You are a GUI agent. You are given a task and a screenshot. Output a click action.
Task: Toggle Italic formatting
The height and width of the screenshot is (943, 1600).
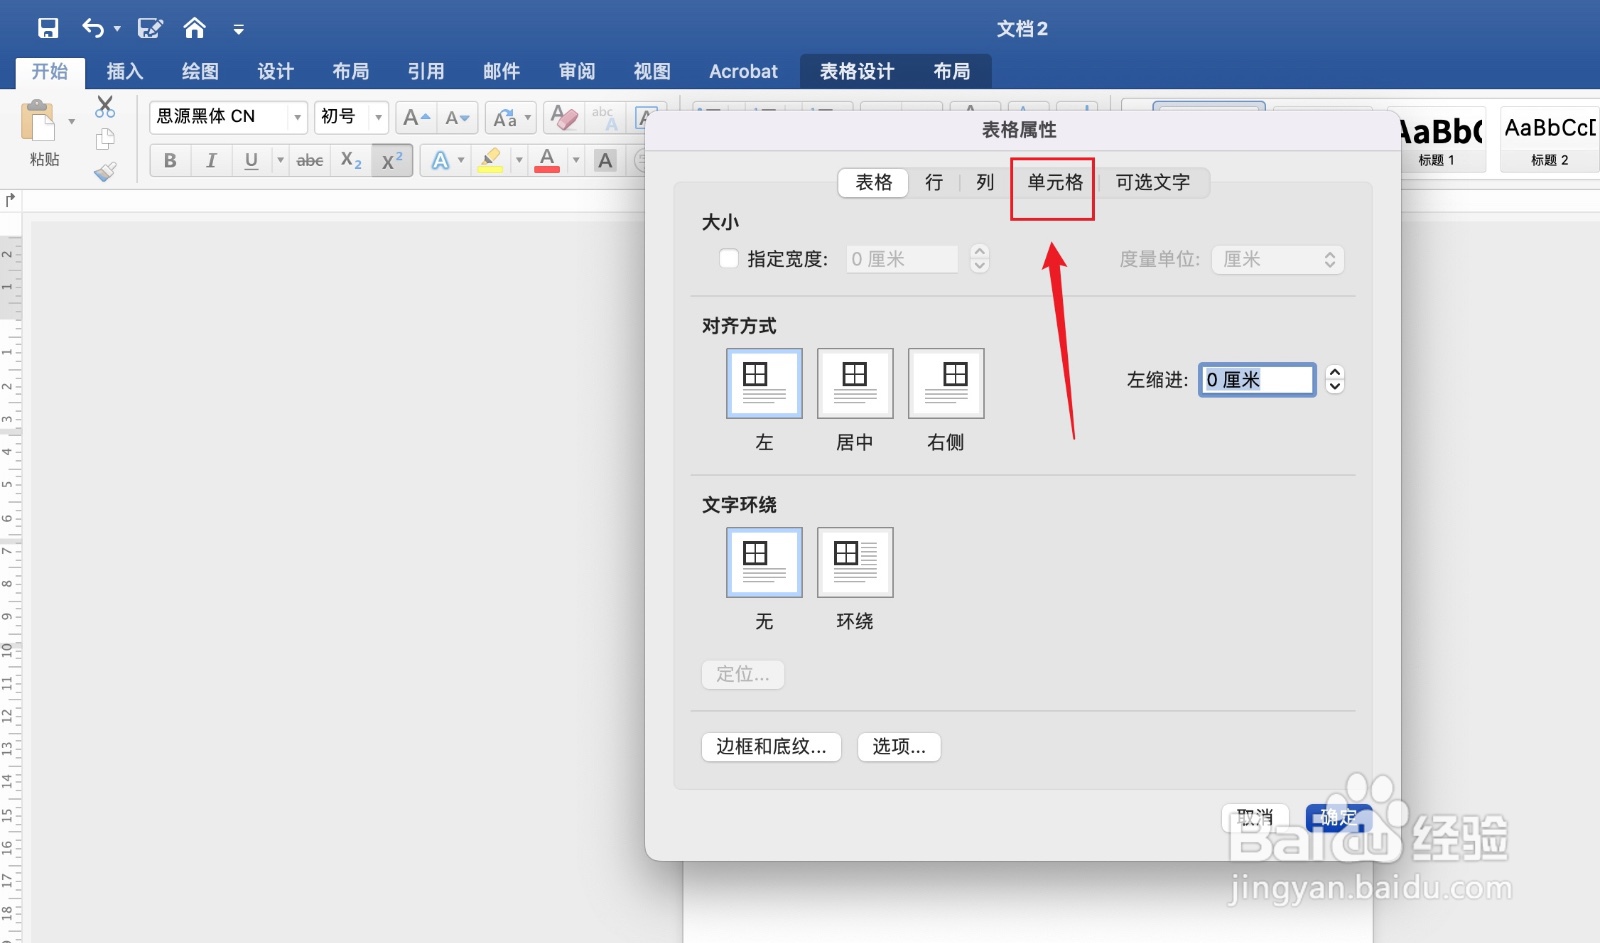point(211,160)
